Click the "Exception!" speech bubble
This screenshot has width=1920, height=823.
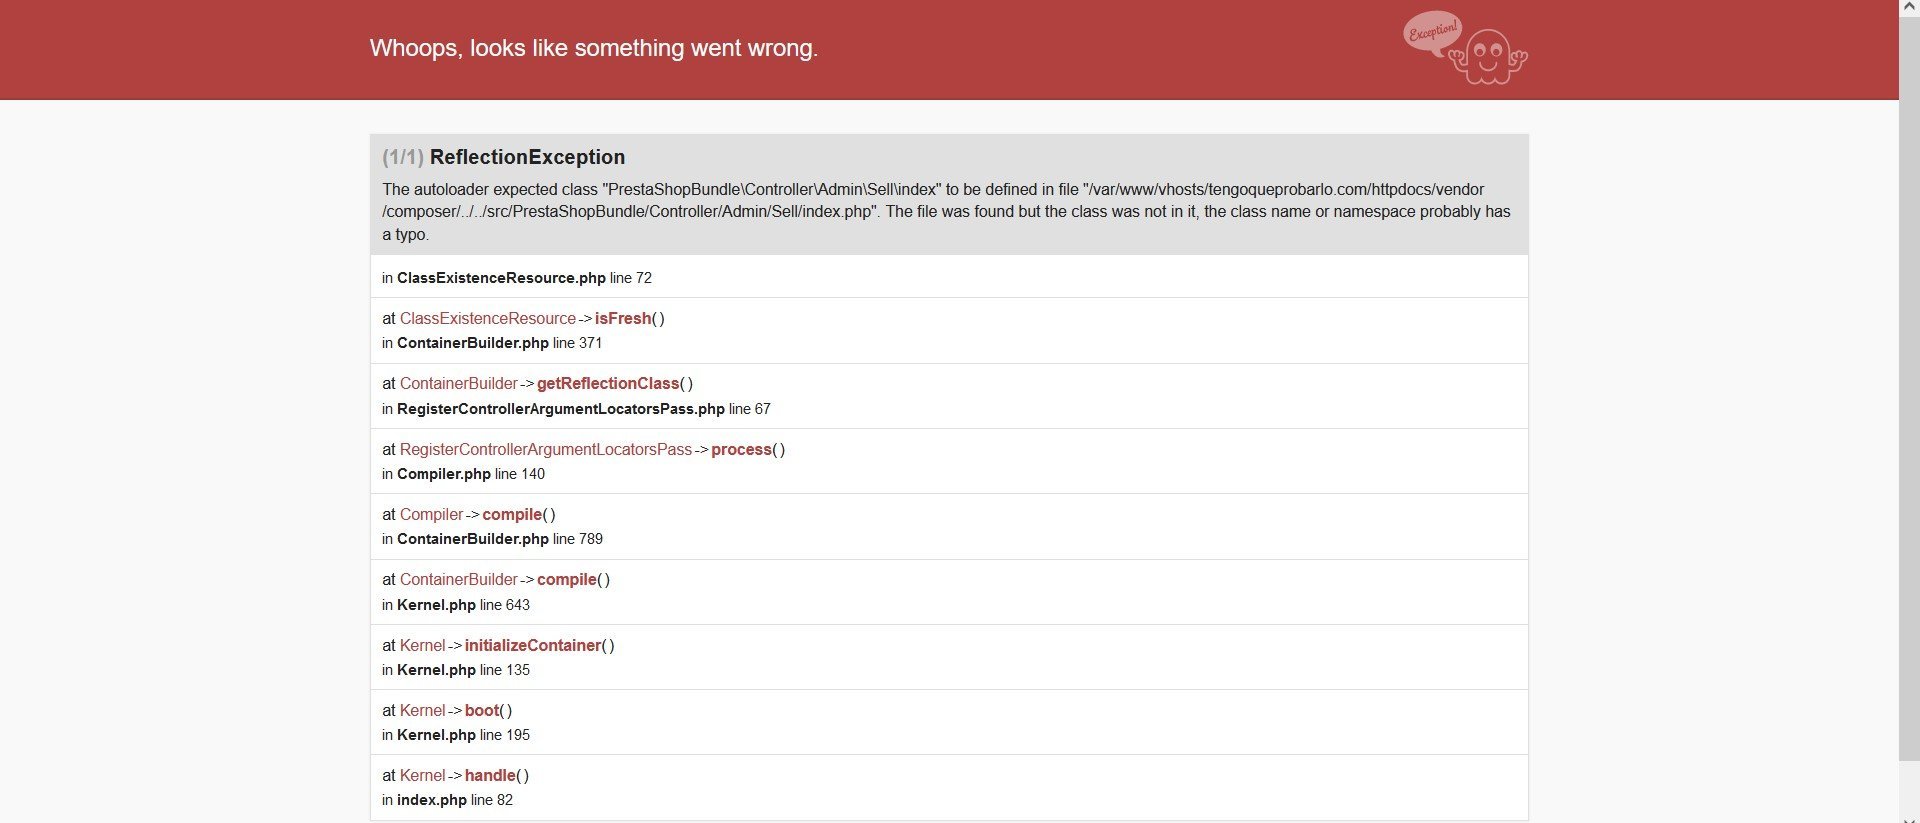[x=1431, y=32]
